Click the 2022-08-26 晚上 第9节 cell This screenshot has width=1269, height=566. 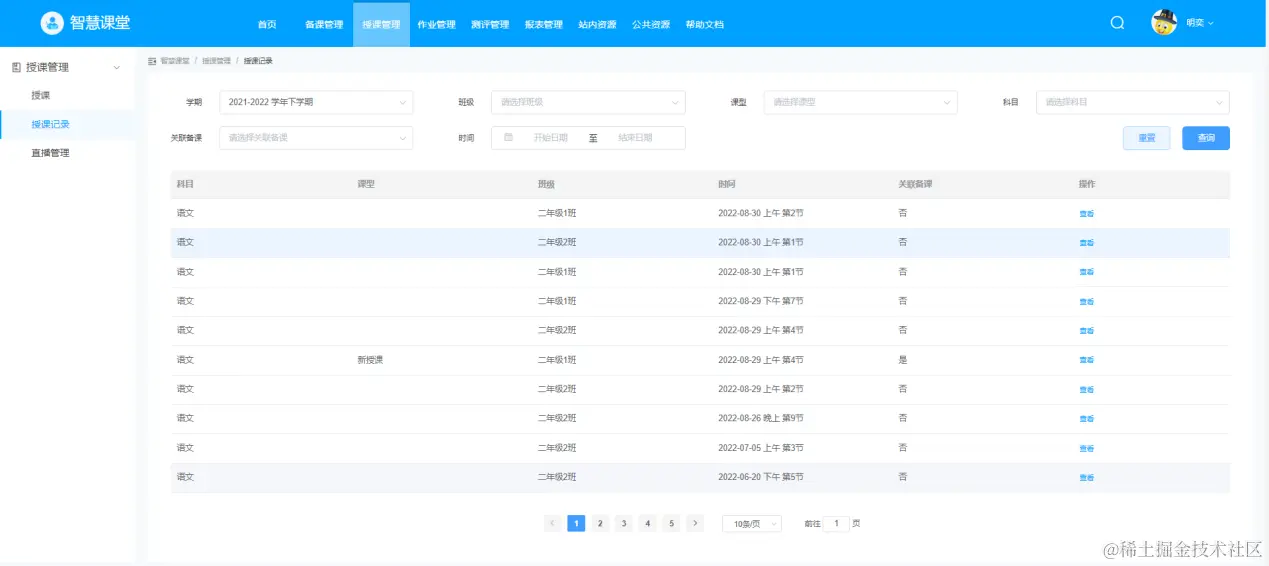pyautogui.click(x=761, y=418)
